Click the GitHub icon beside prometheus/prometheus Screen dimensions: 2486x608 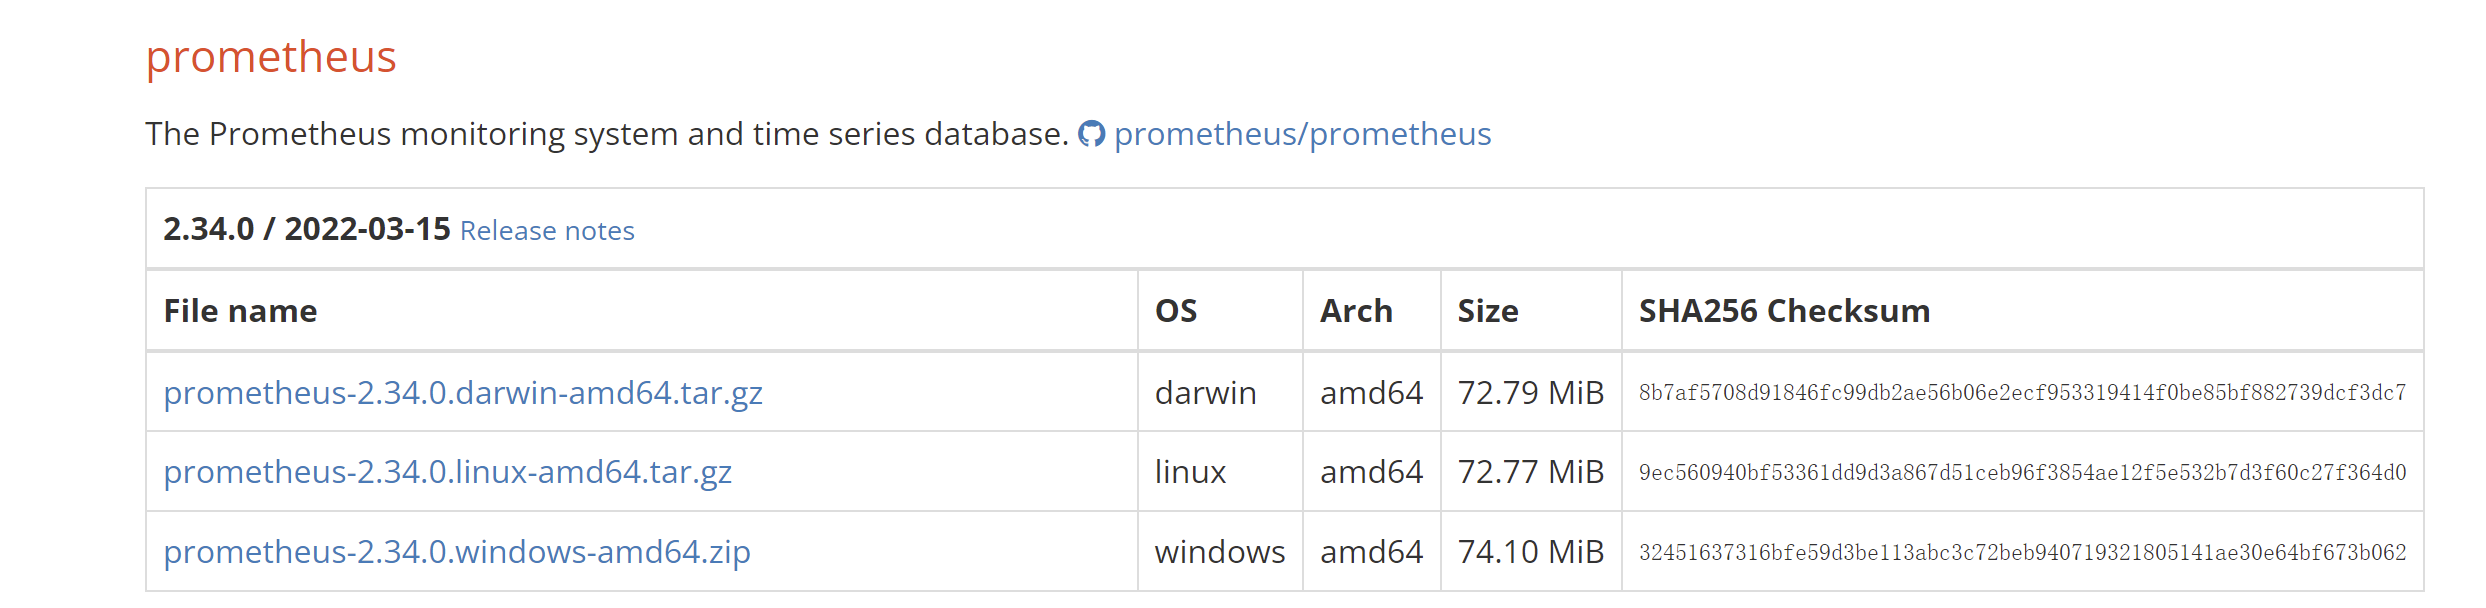(x=1091, y=134)
